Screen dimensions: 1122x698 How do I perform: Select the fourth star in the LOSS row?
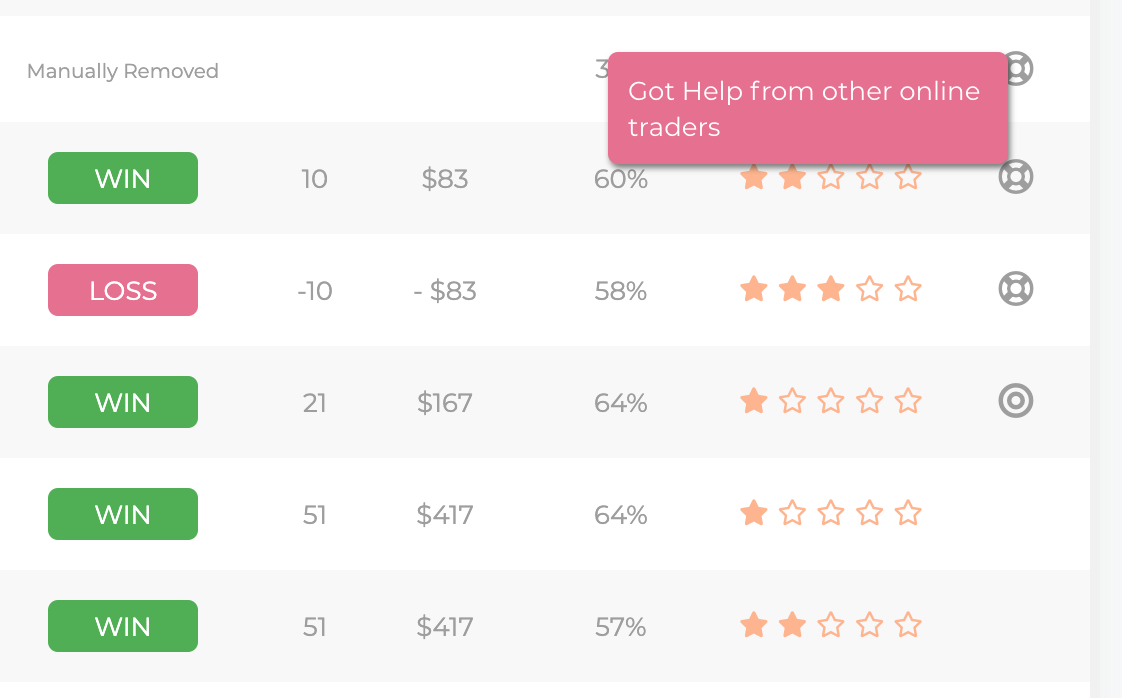[869, 289]
